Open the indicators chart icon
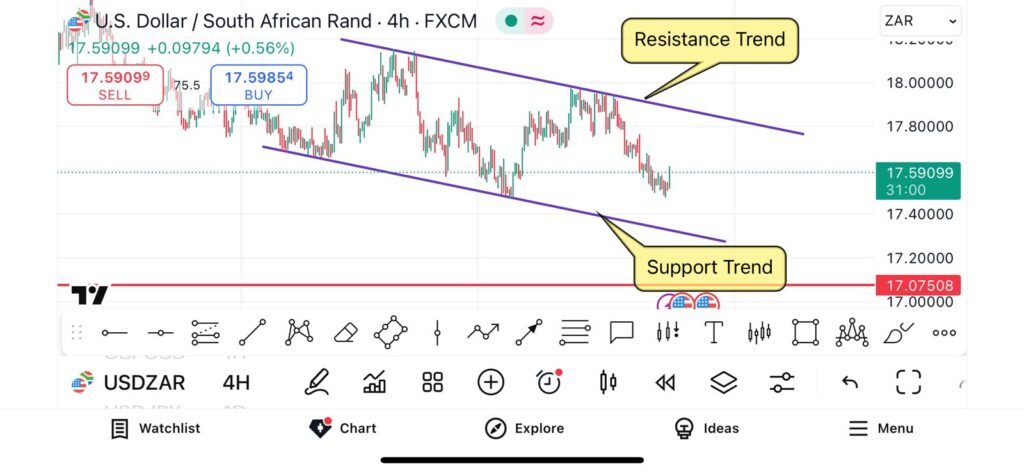Viewport: 1024px width, 473px height. 375,381
